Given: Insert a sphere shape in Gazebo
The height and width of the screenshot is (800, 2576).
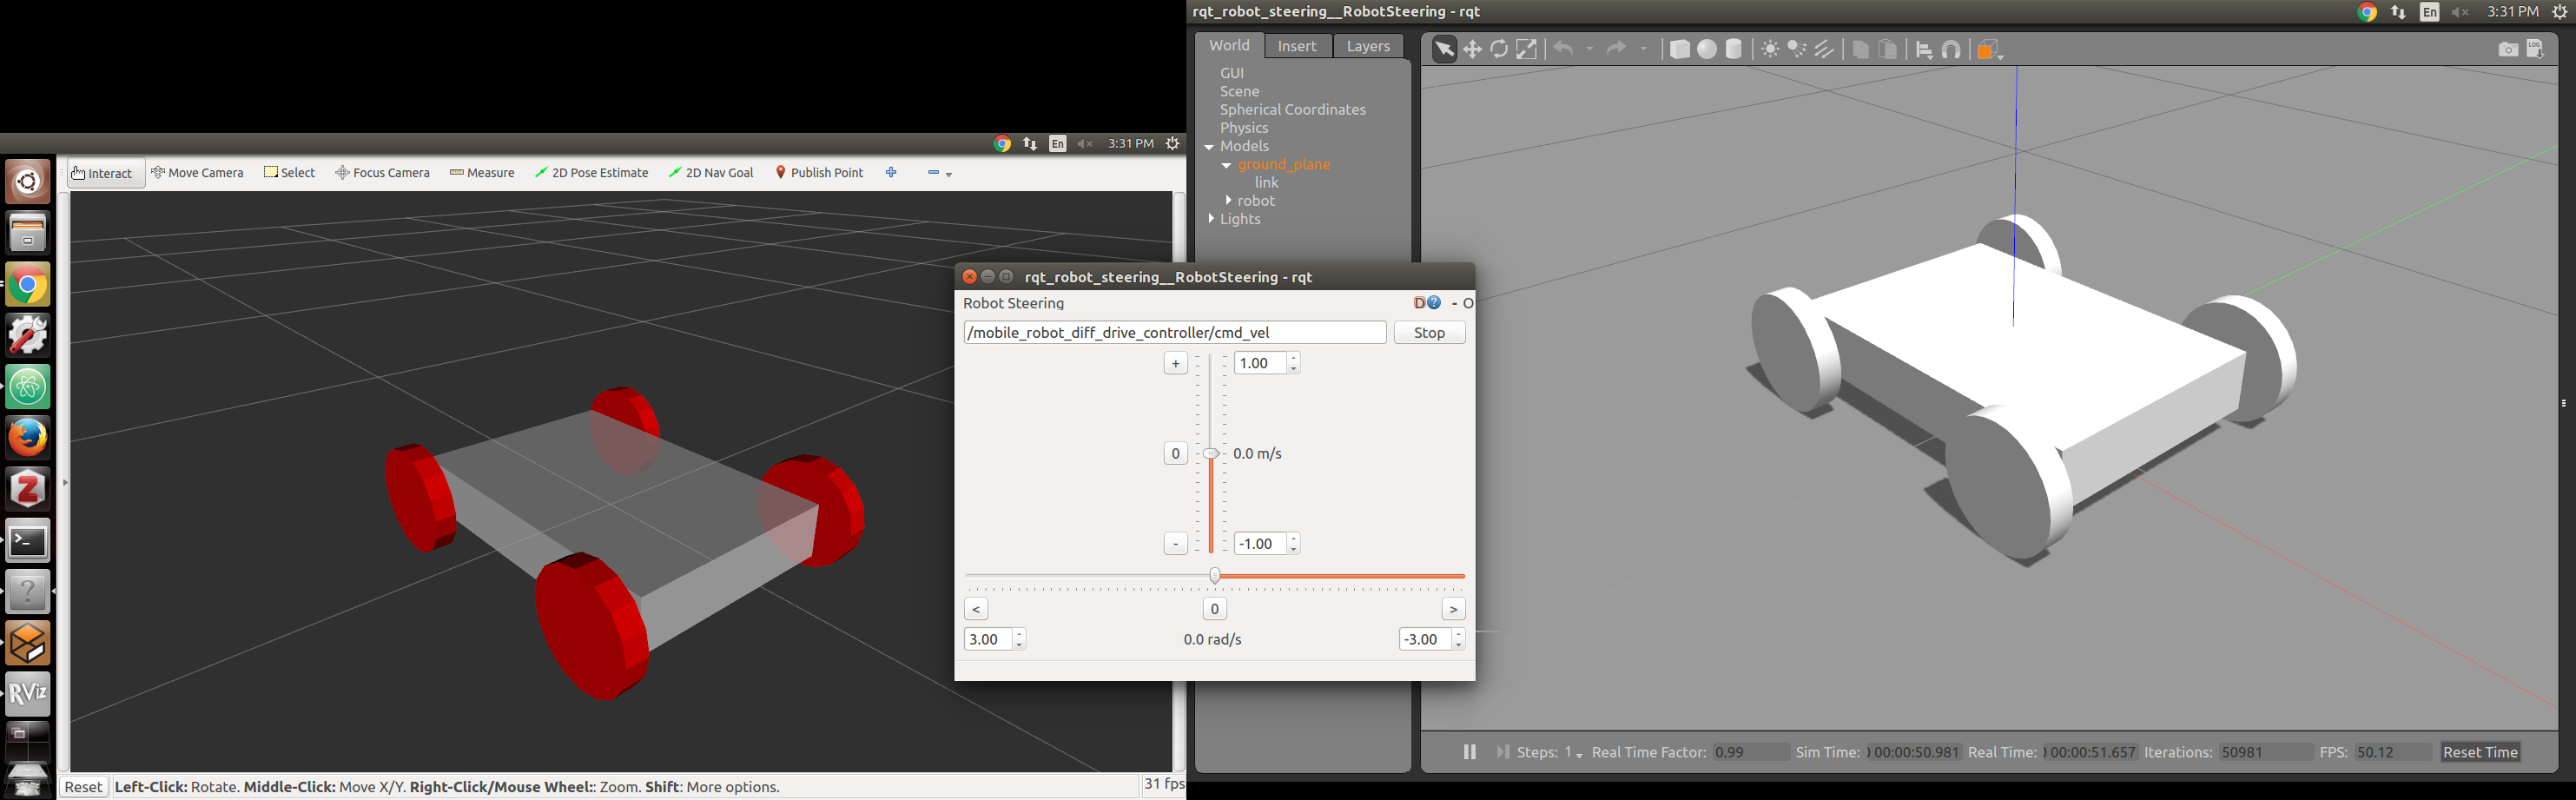Looking at the screenshot, I should click(1707, 49).
